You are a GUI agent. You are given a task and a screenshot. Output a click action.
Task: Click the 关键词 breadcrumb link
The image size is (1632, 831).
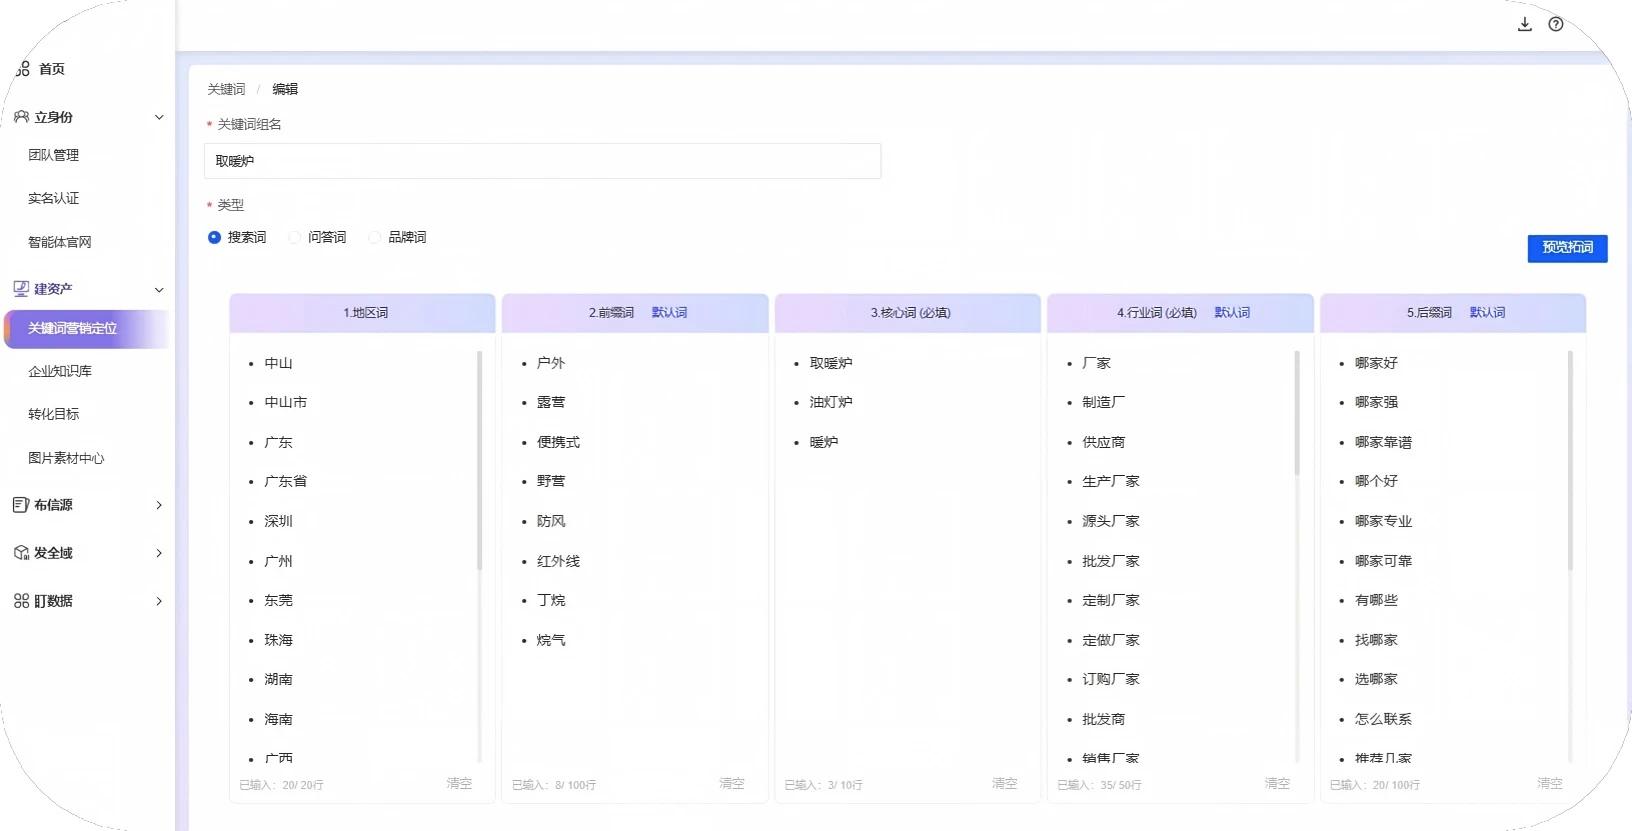tap(226, 89)
